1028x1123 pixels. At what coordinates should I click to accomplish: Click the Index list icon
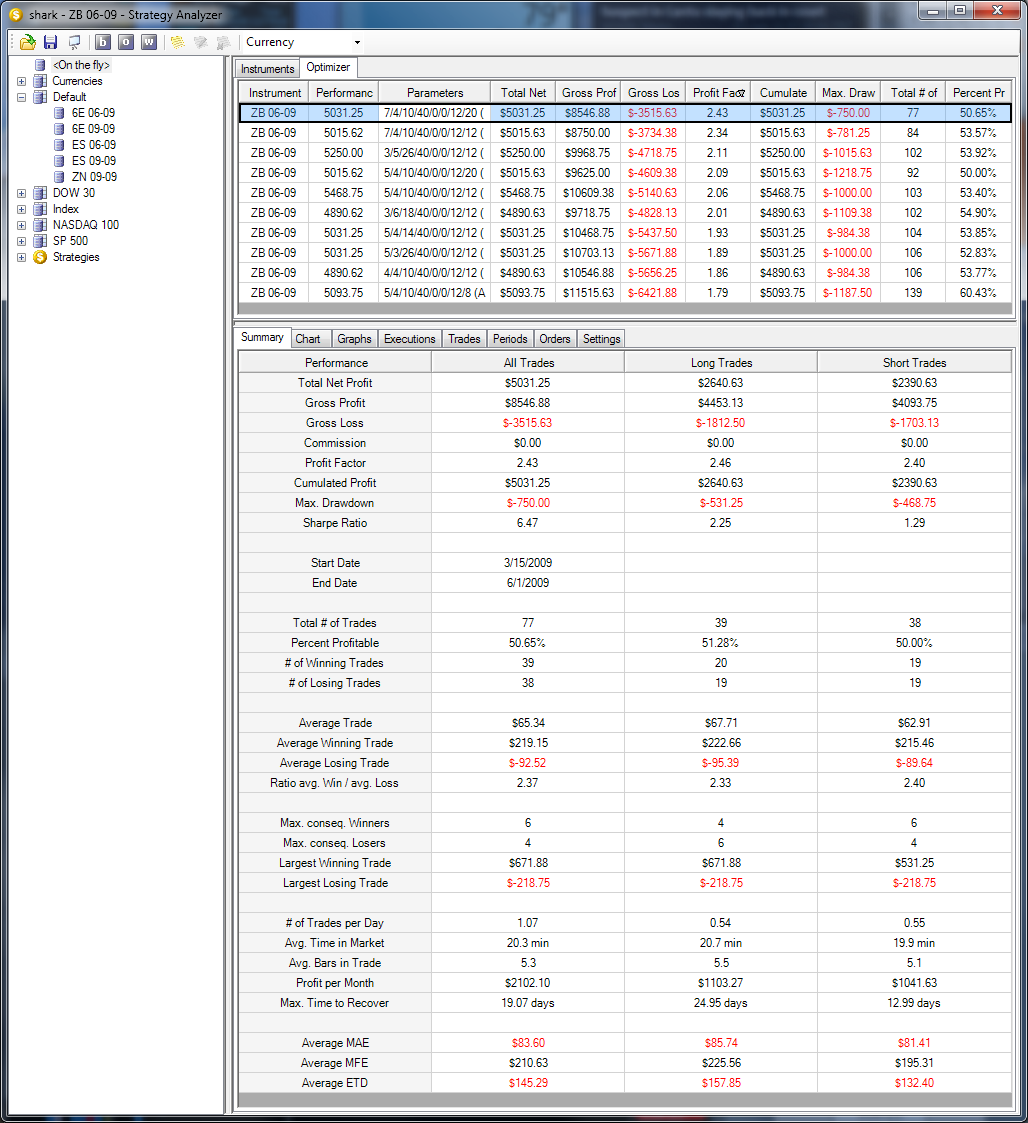coord(40,209)
